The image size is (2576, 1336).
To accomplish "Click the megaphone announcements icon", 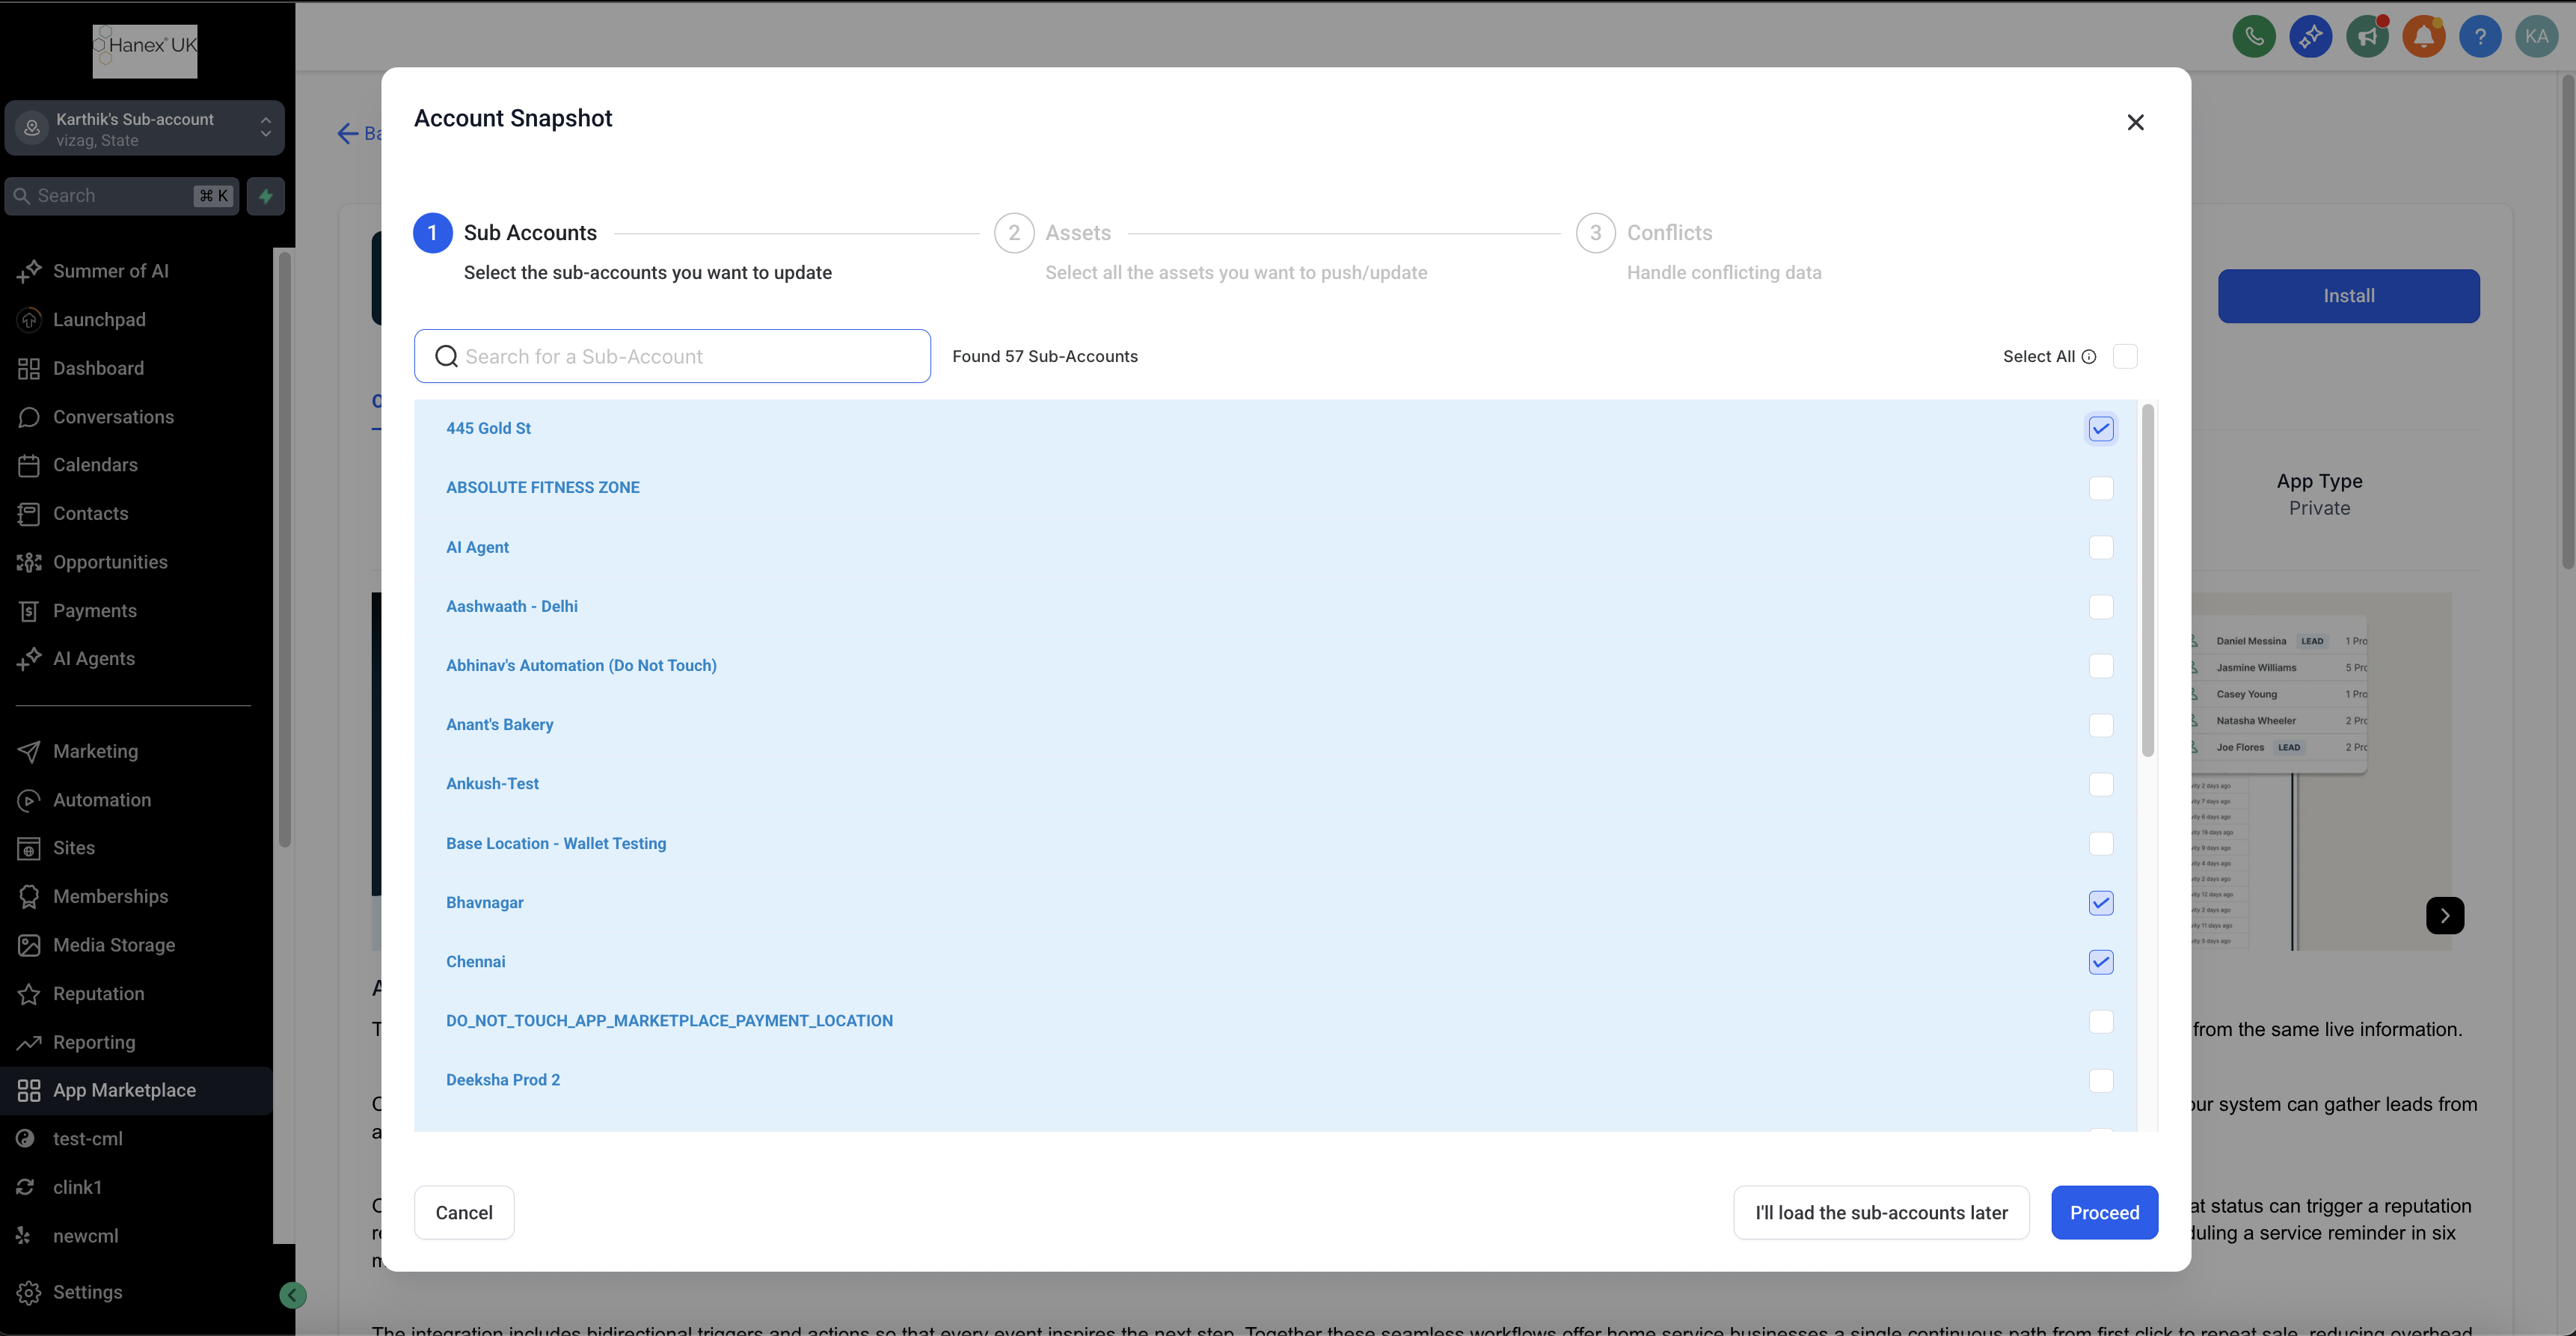I will click(2367, 37).
